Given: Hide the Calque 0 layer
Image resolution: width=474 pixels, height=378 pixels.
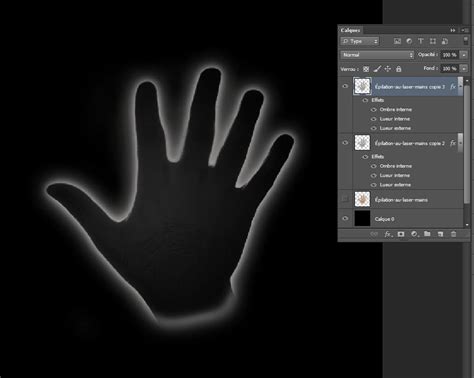Looking at the screenshot, I should [345, 219].
